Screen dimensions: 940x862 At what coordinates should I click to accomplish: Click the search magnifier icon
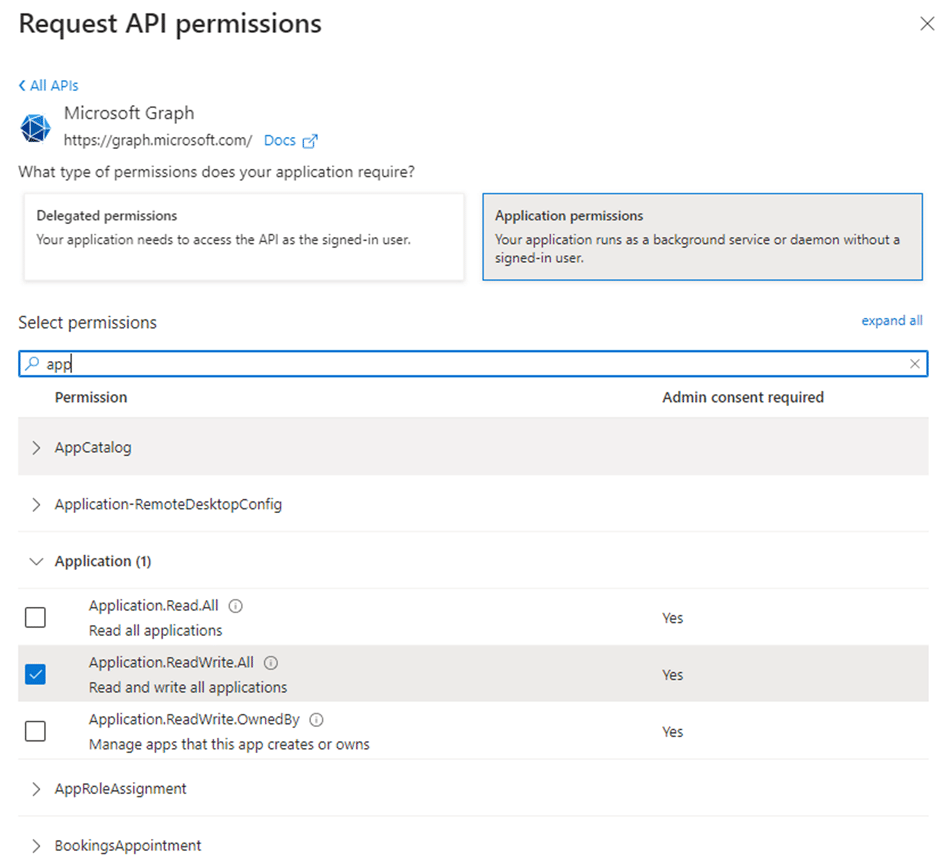(32, 363)
